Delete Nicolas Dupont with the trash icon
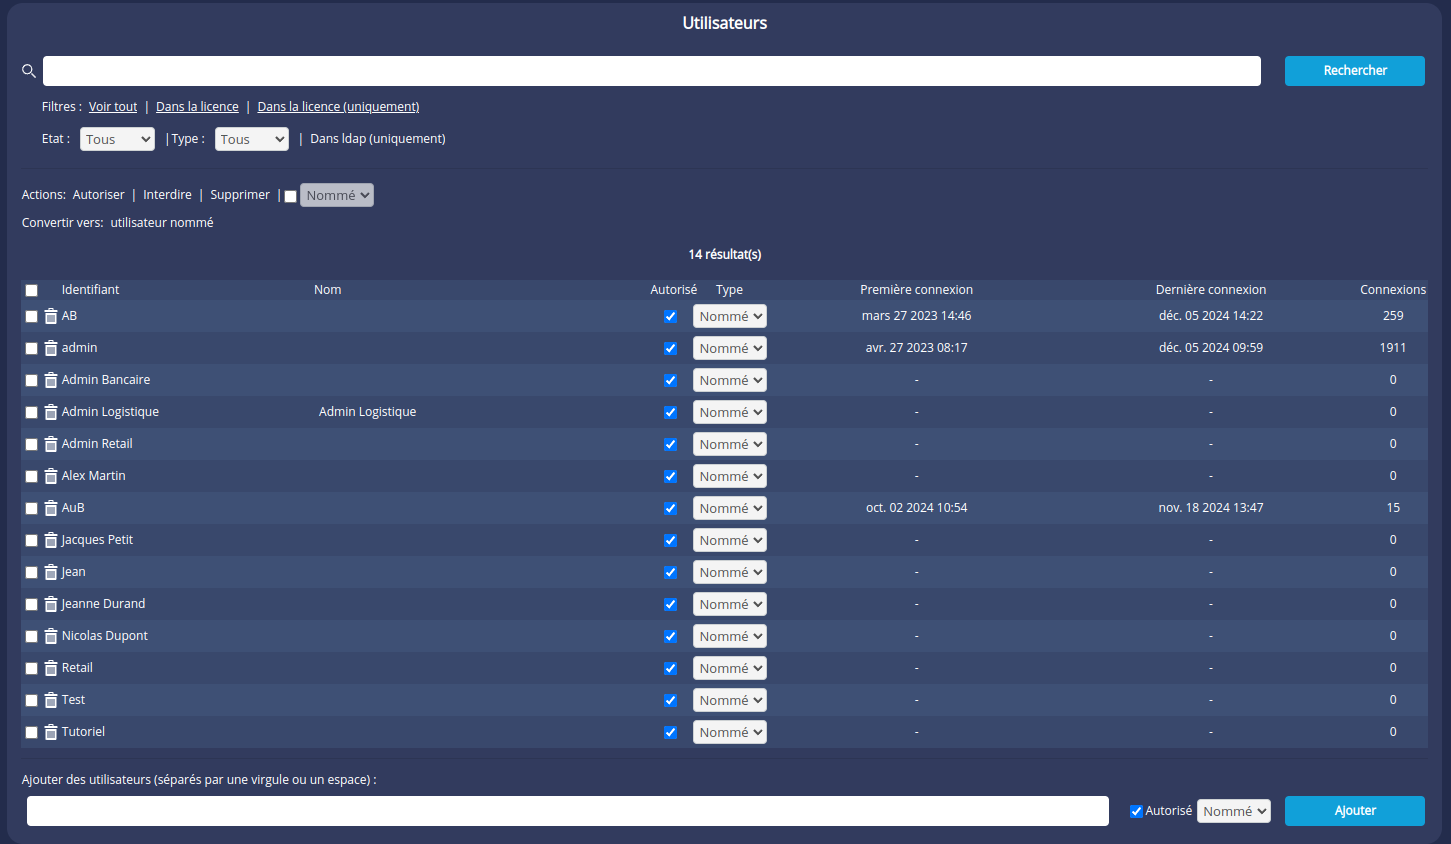1451x844 pixels. tap(51, 636)
